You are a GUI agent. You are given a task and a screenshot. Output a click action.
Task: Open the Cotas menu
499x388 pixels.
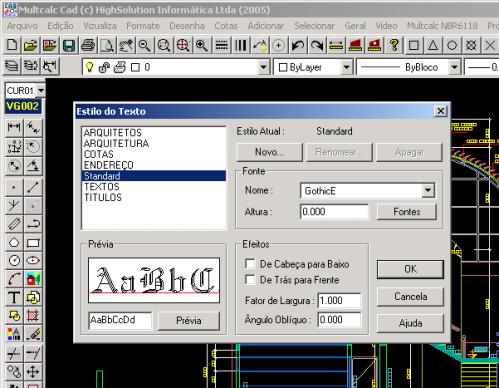coord(226,26)
